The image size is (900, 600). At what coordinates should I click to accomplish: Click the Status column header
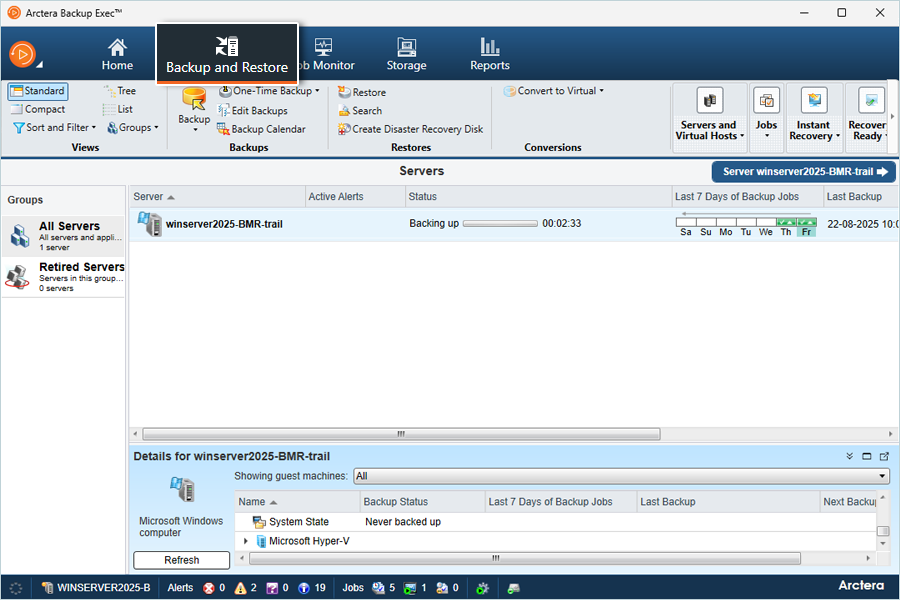click(538, 196)
